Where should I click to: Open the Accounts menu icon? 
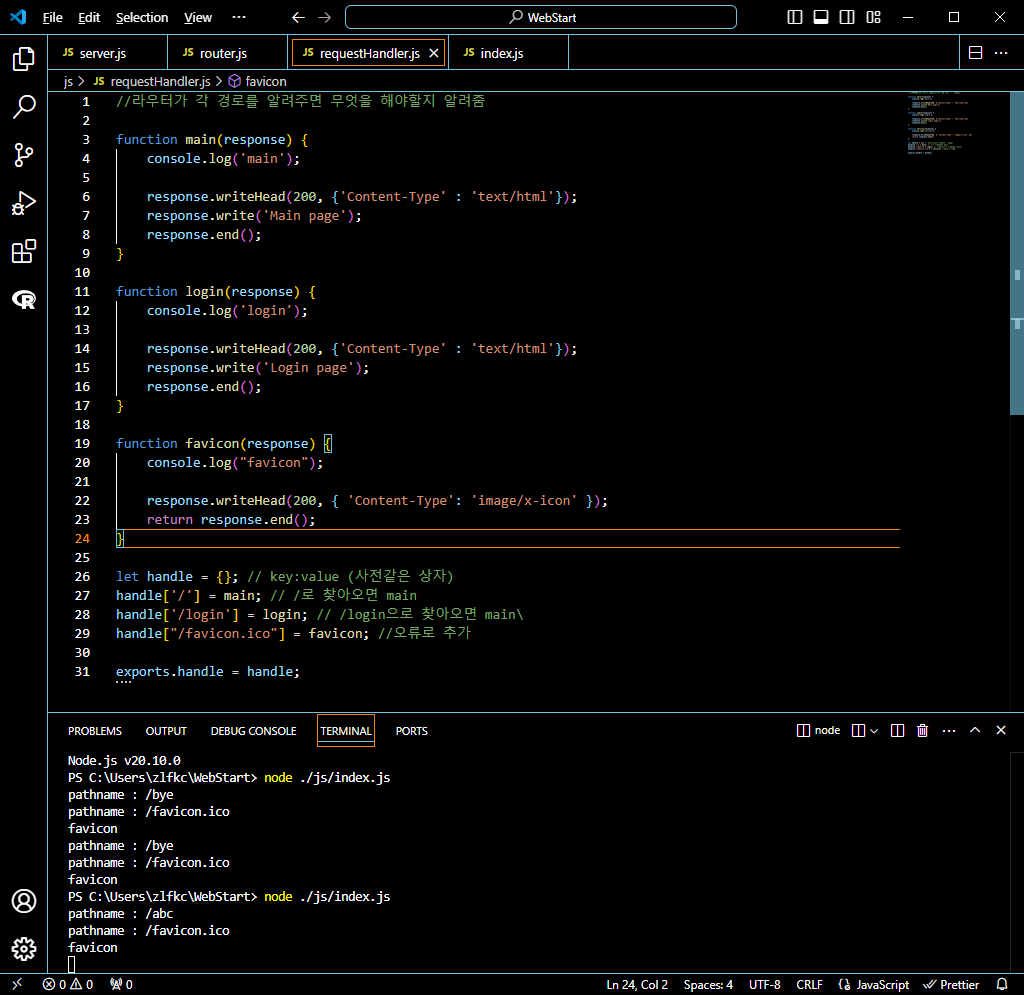pyautogui.click(x=24, y=901)
